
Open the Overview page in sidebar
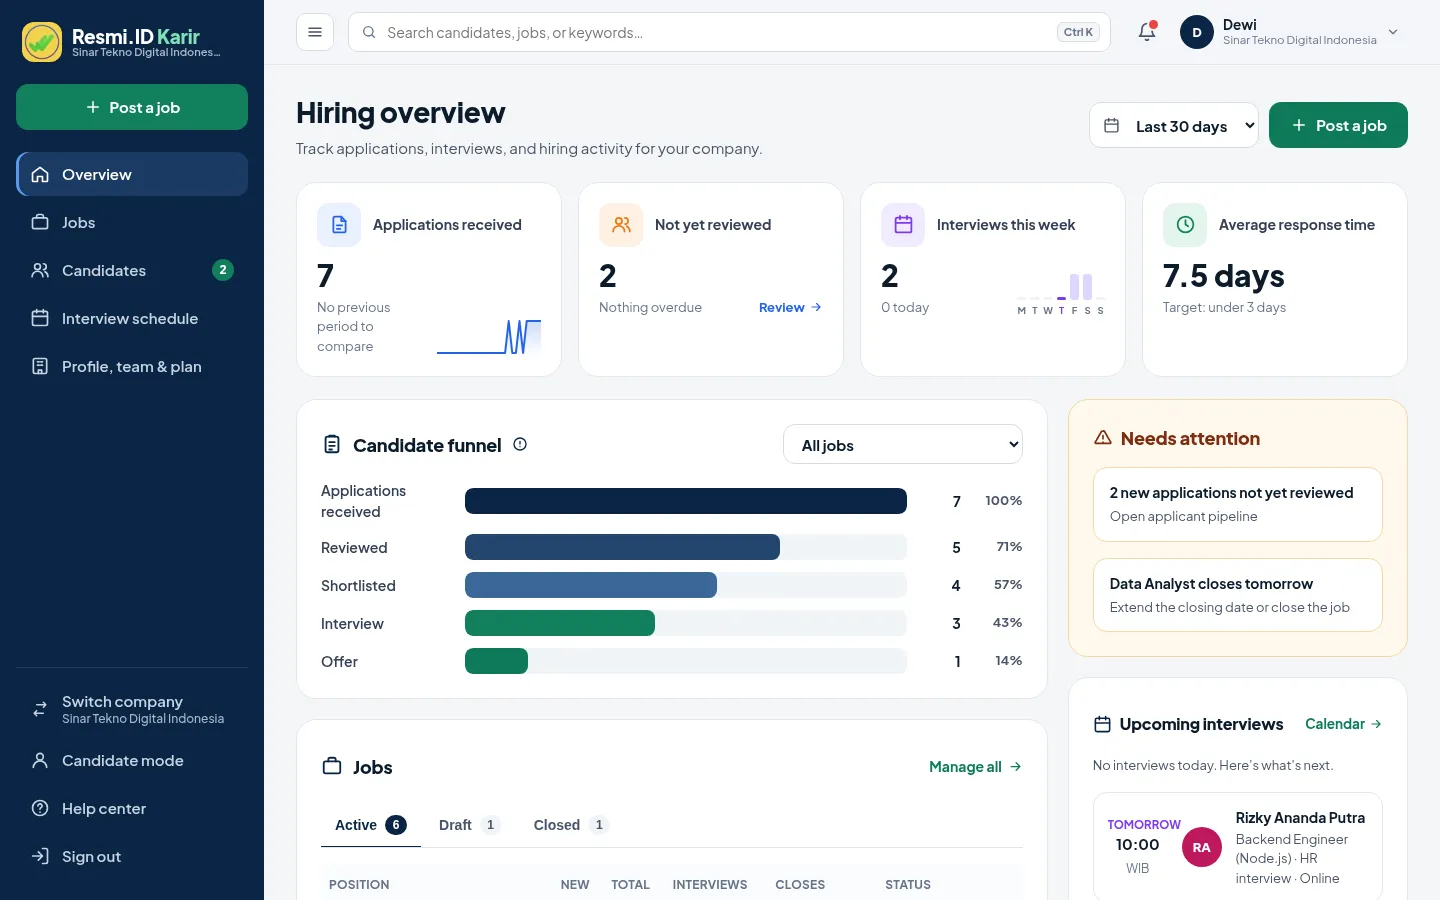coord(132,174)
